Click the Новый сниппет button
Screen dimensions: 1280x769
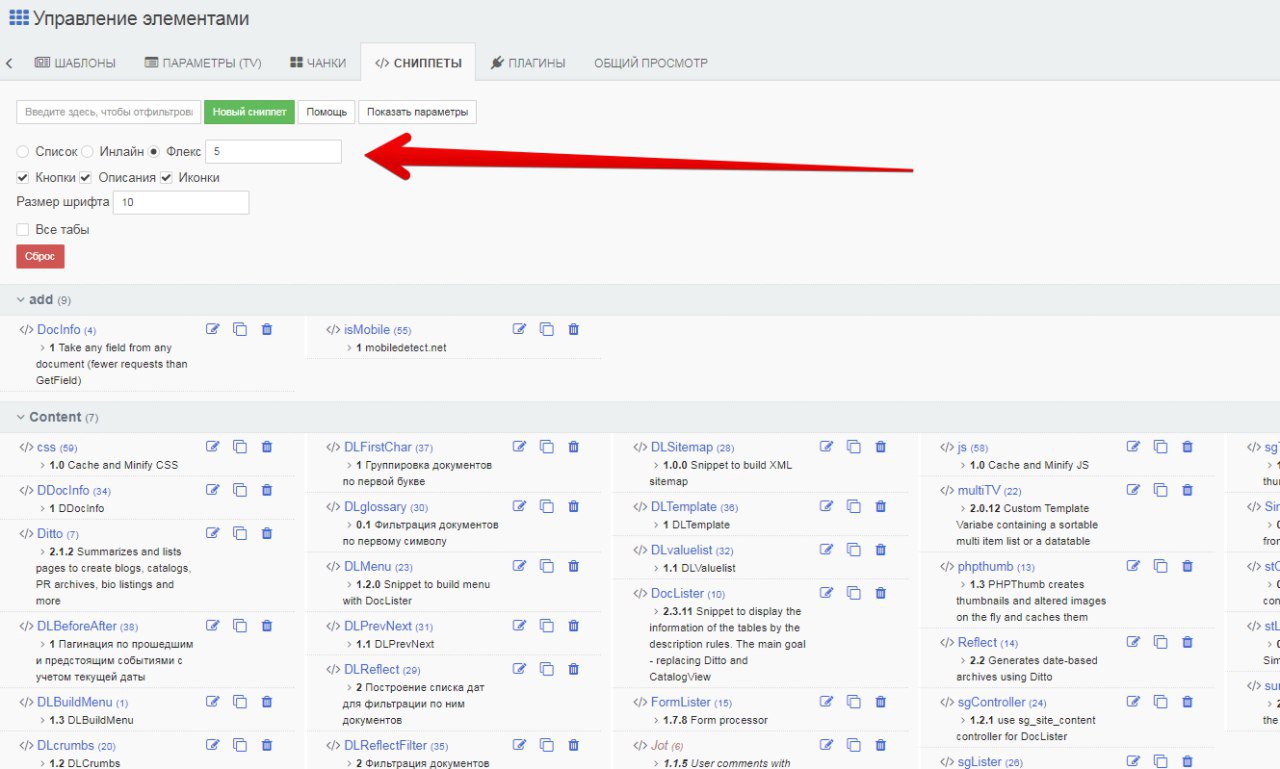point(249,112)
